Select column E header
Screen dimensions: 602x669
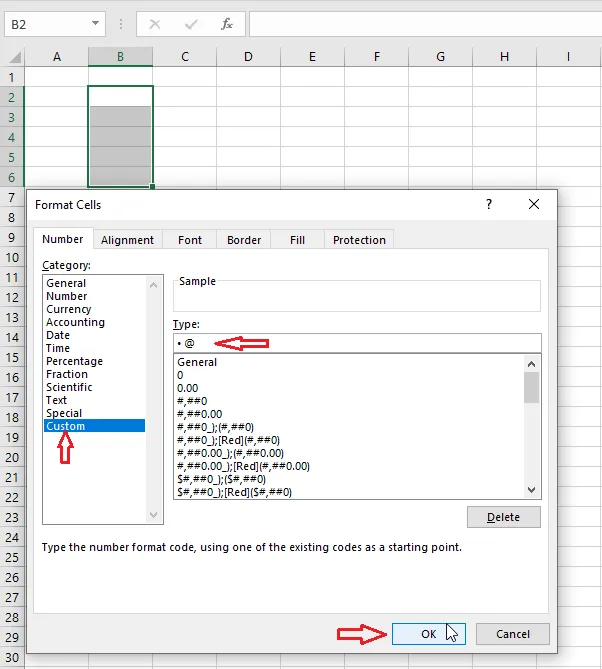coord(312,57)
